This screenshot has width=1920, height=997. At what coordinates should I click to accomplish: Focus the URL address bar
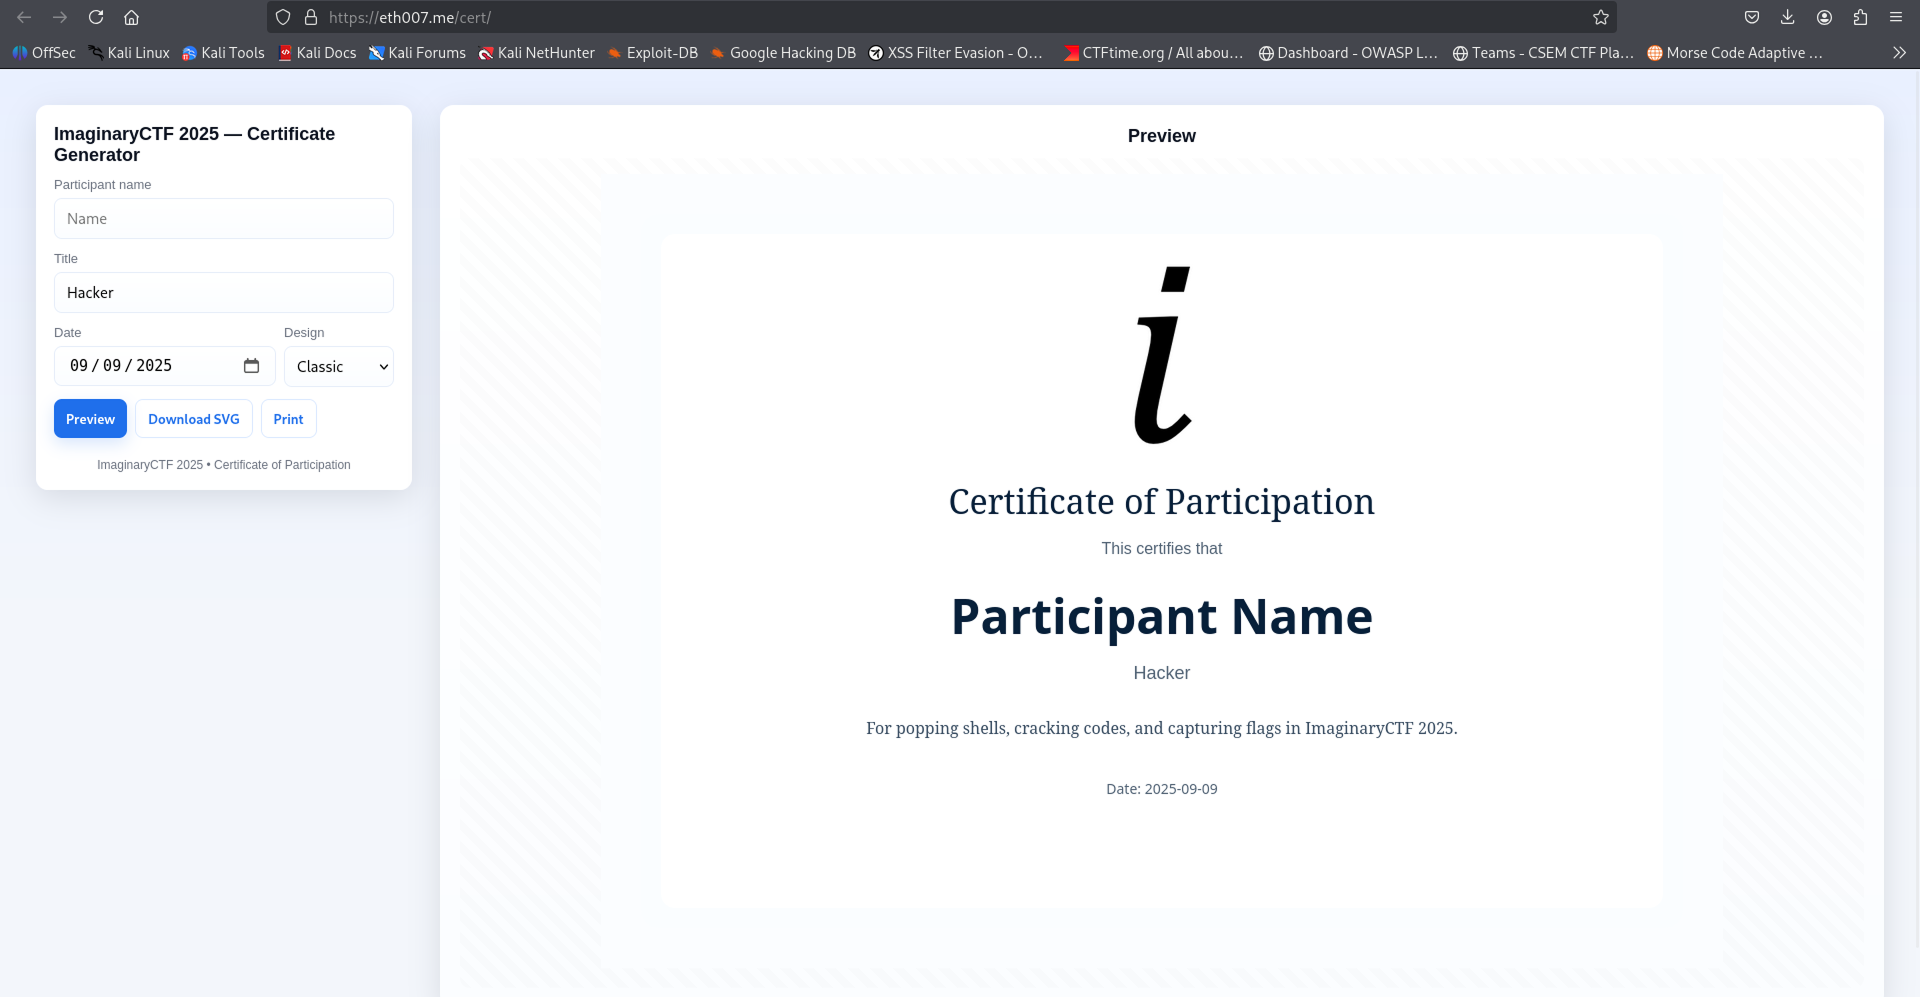(x=940, y=17)
